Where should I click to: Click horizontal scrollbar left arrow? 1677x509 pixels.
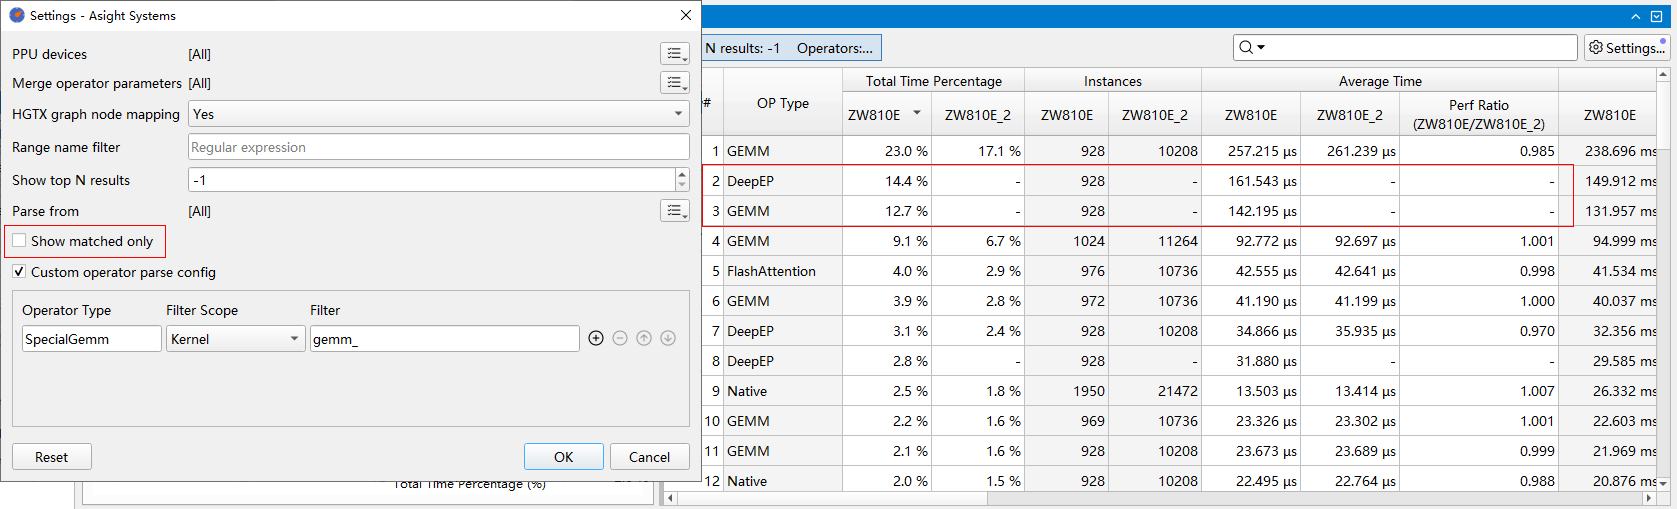pos(670,497)
